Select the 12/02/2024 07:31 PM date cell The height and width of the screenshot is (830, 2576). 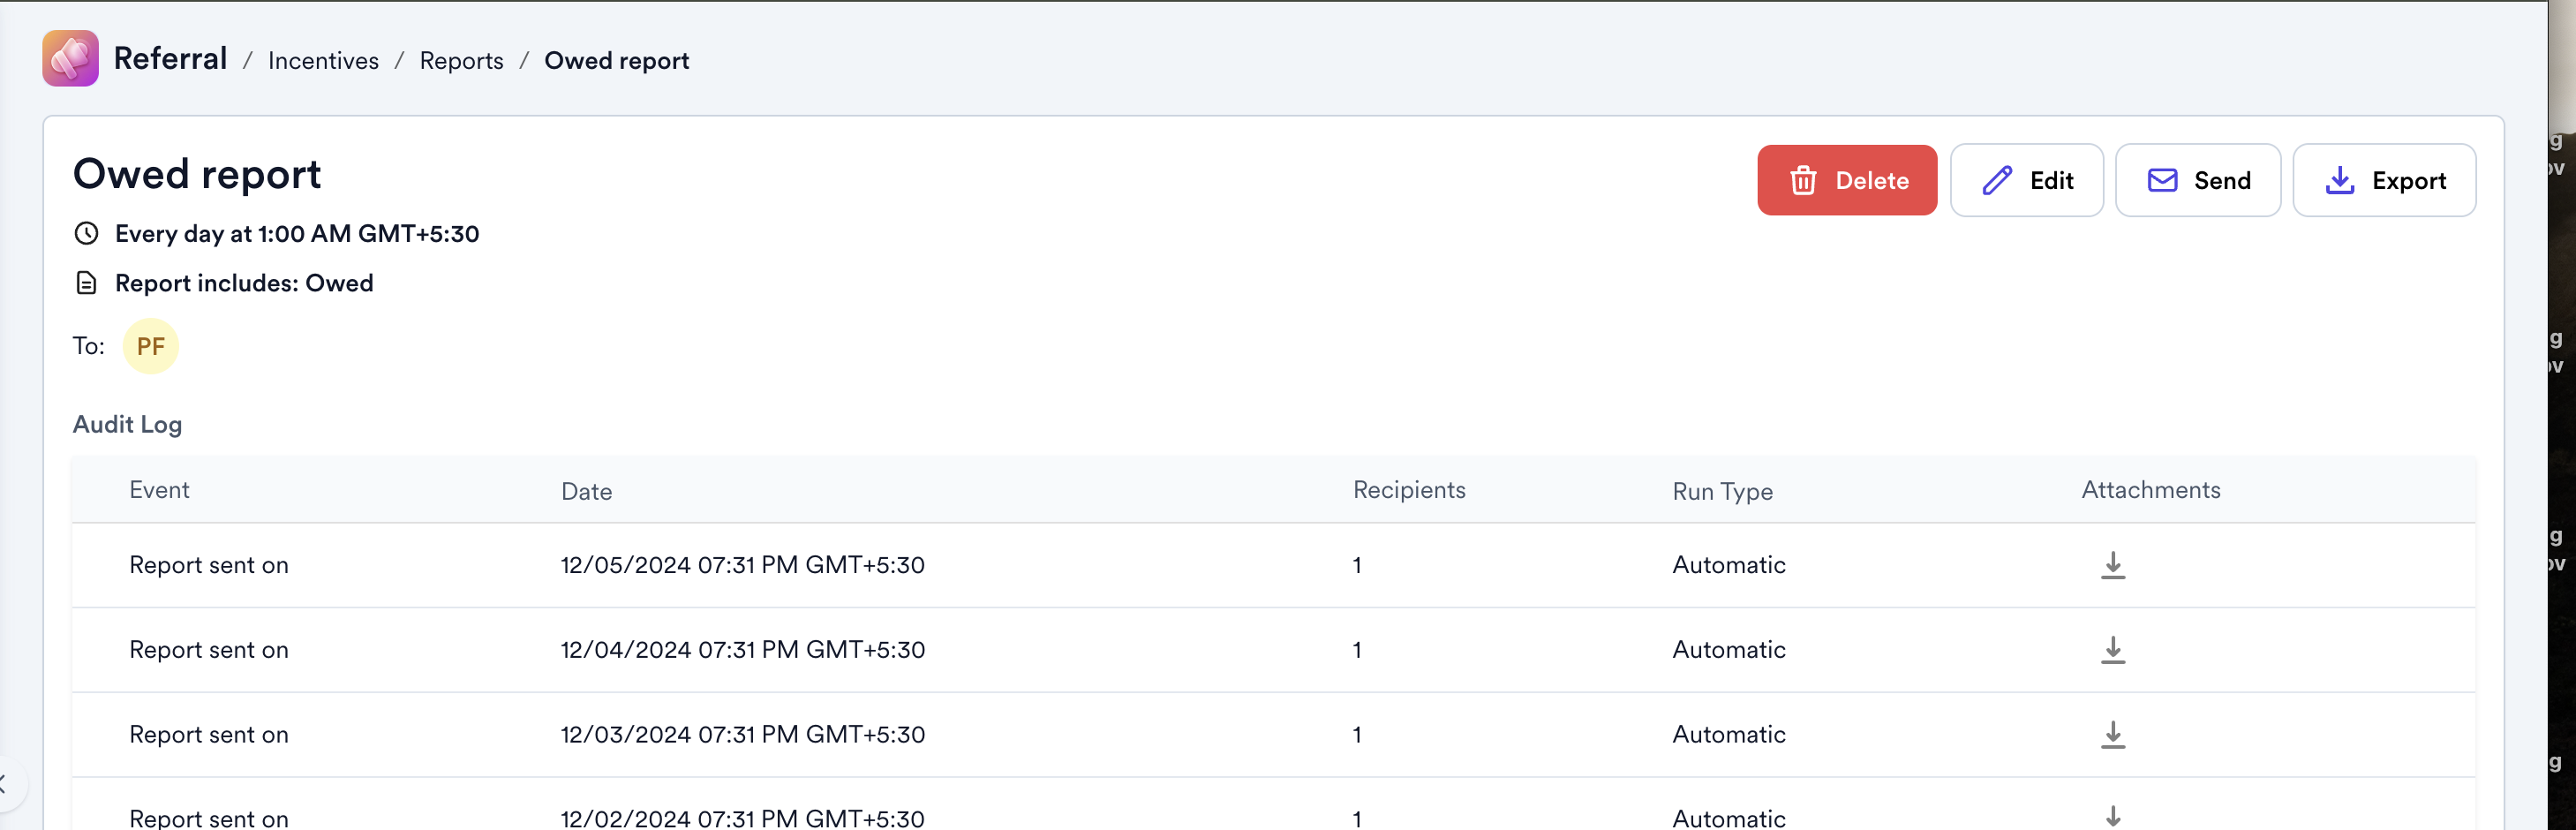point(742,818)
